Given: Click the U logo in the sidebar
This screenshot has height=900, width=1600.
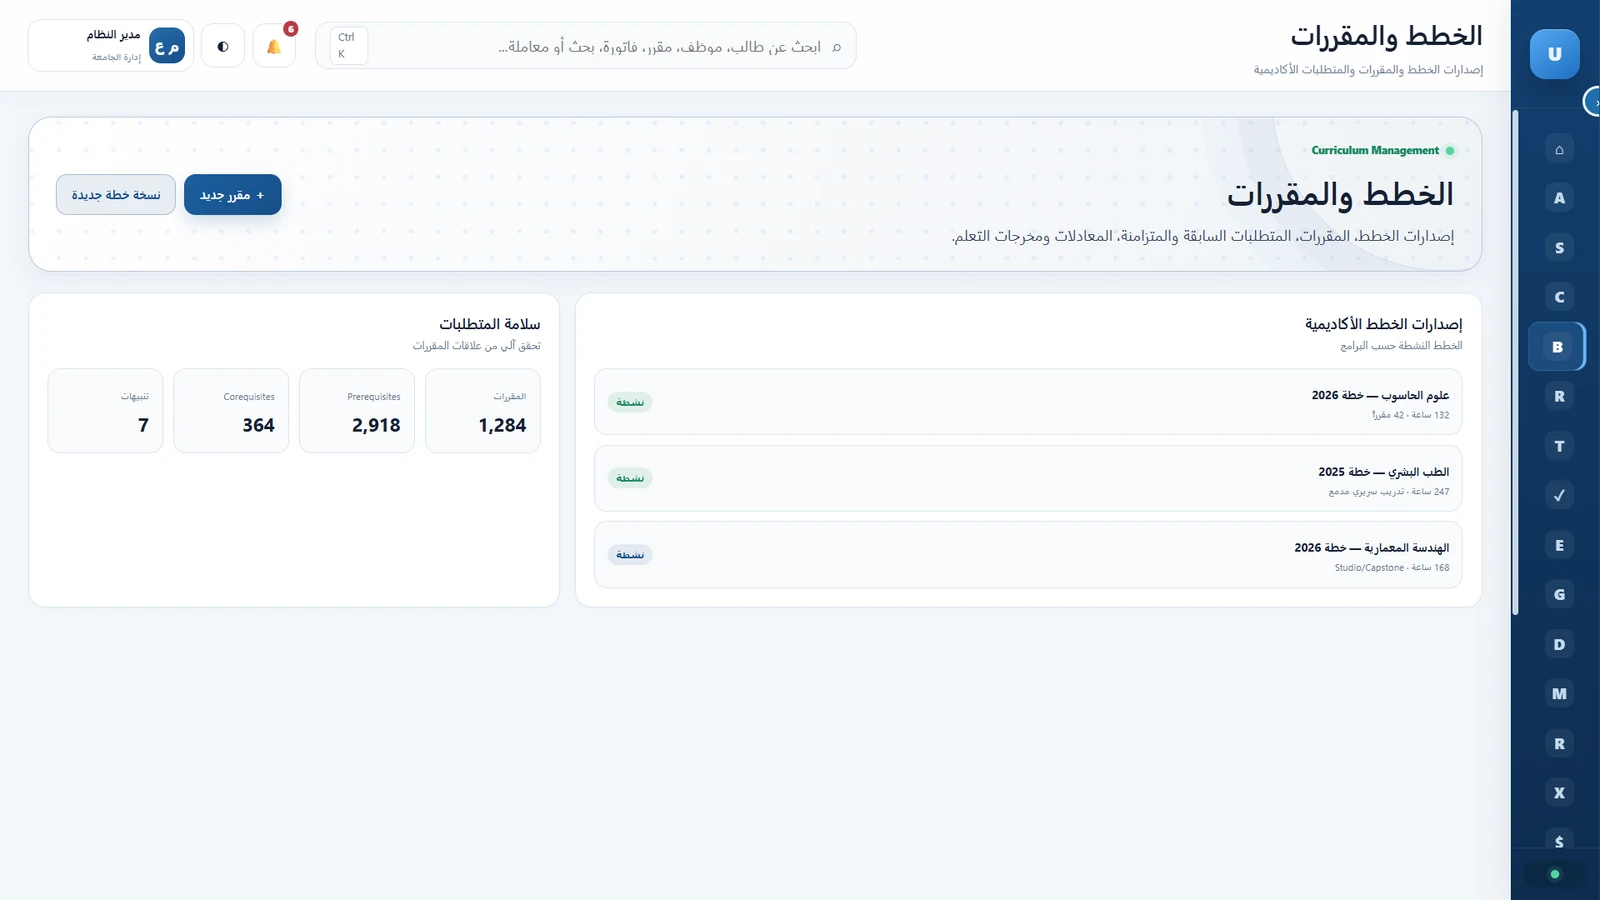Looking at the screenshot, I should (x=1554, y=54).
